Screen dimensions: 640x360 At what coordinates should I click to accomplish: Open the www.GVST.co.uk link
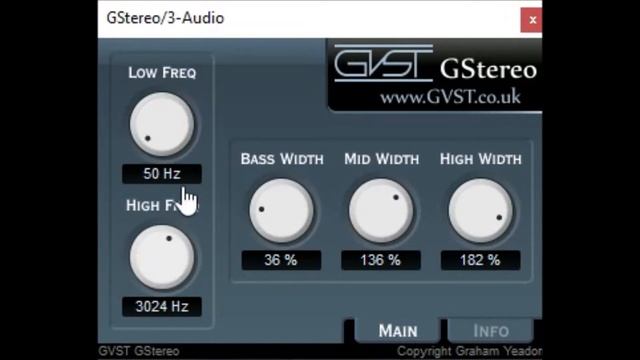point(450,97)
